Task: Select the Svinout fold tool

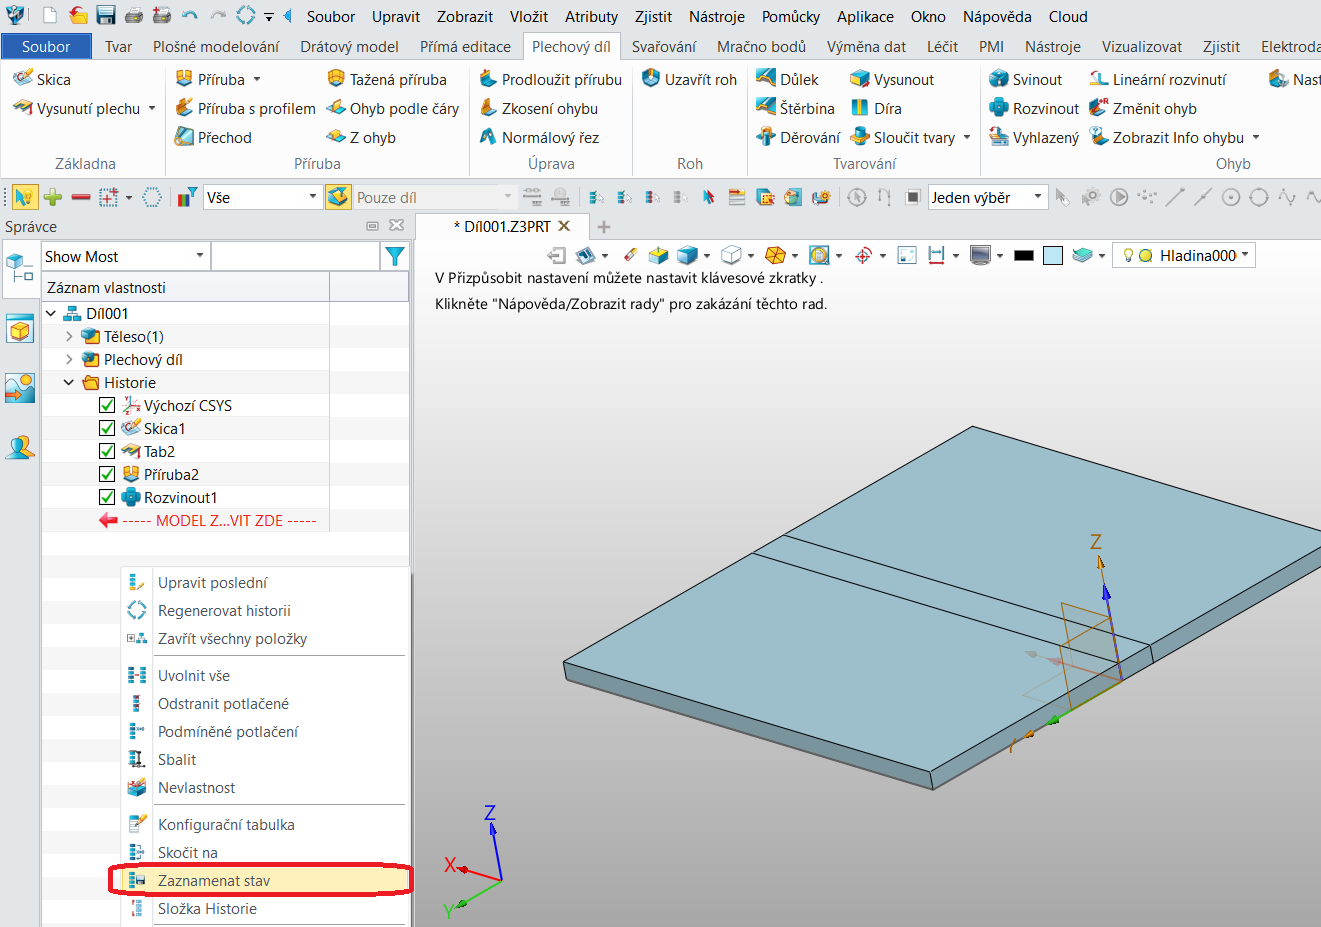Action: pyautogui.click(x=1025, y=79)
